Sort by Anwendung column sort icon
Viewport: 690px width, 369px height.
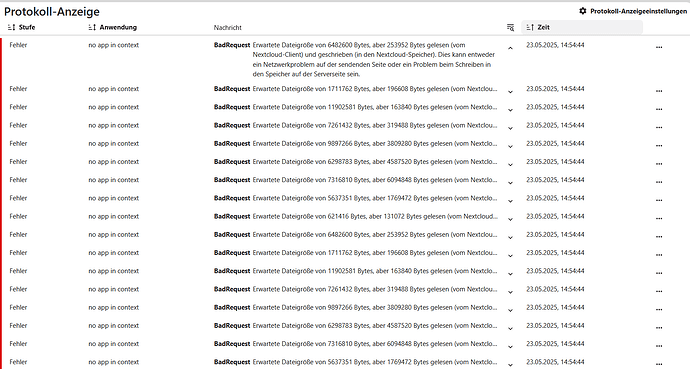point(92,27)
